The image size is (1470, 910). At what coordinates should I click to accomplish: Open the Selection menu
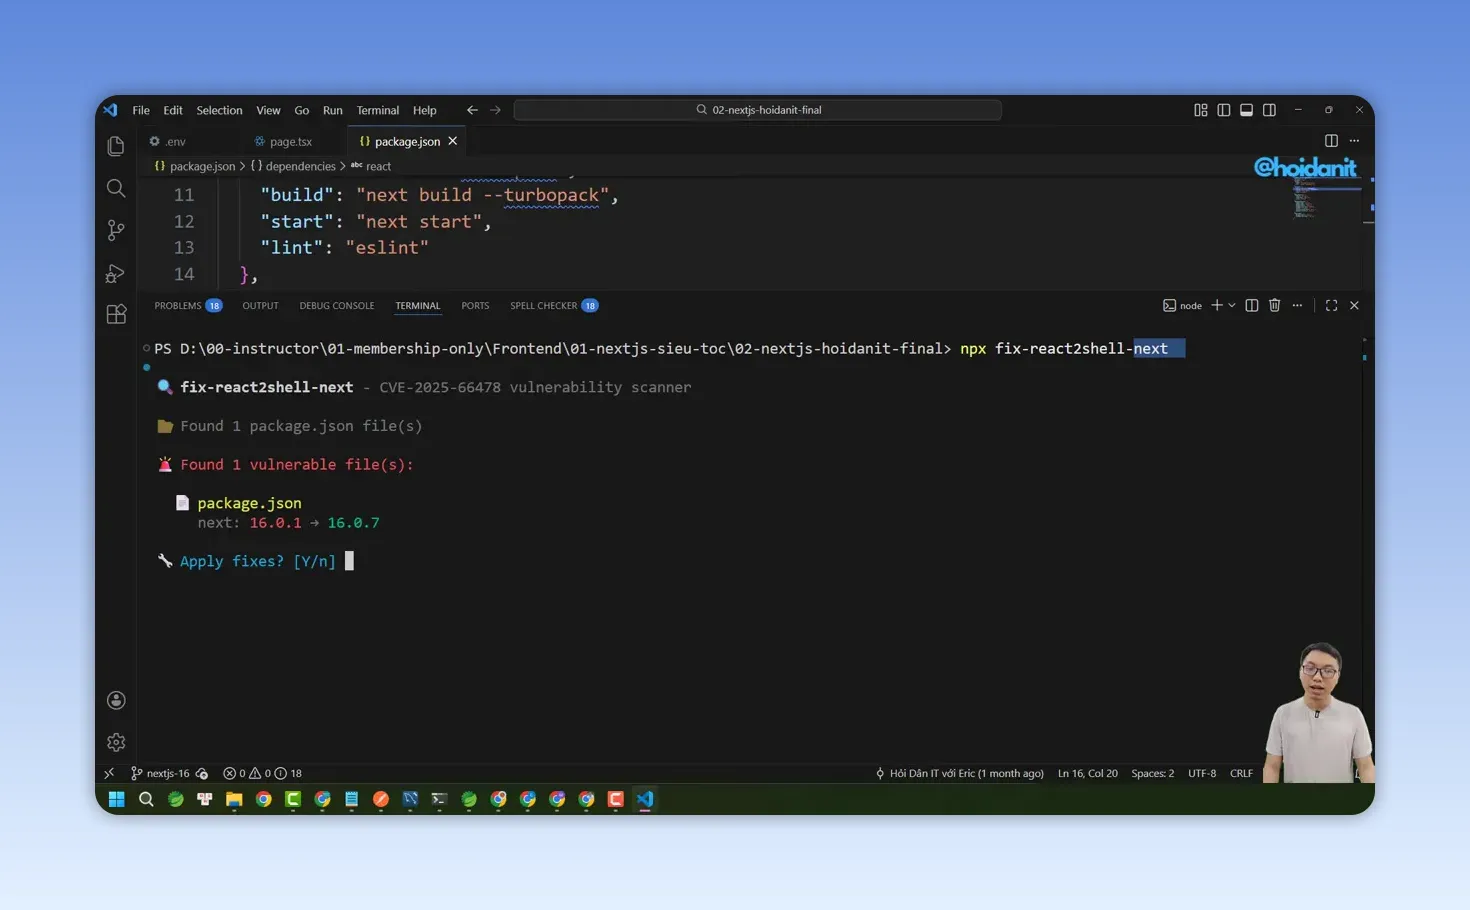coord(219,110)
